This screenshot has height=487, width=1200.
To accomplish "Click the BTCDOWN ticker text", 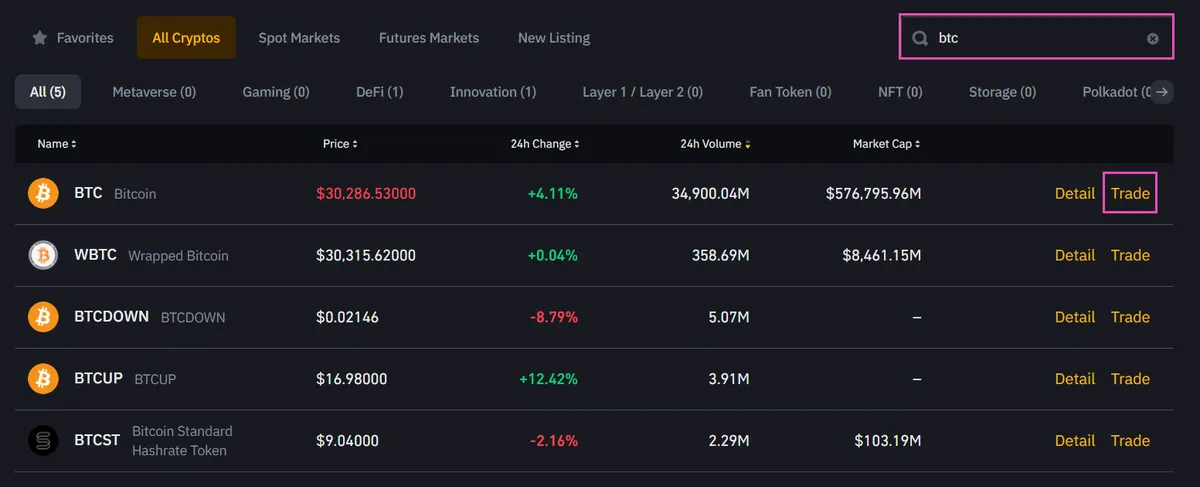I will [x=111, y=317].
